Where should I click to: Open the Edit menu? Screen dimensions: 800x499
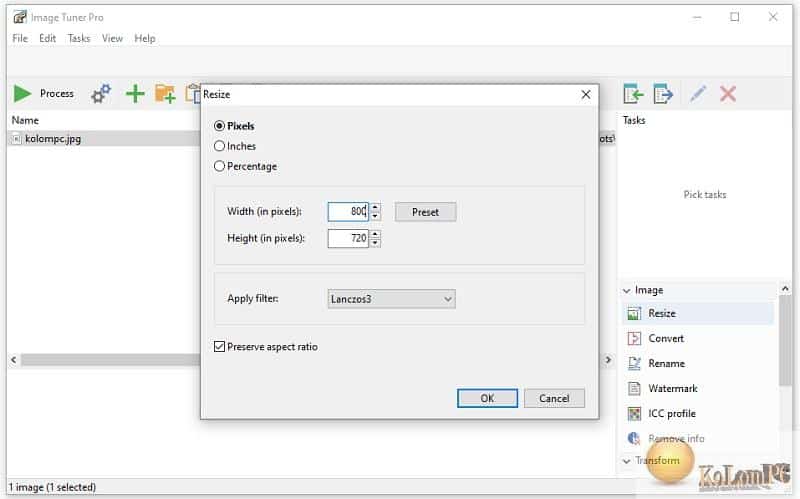point(47,38)
